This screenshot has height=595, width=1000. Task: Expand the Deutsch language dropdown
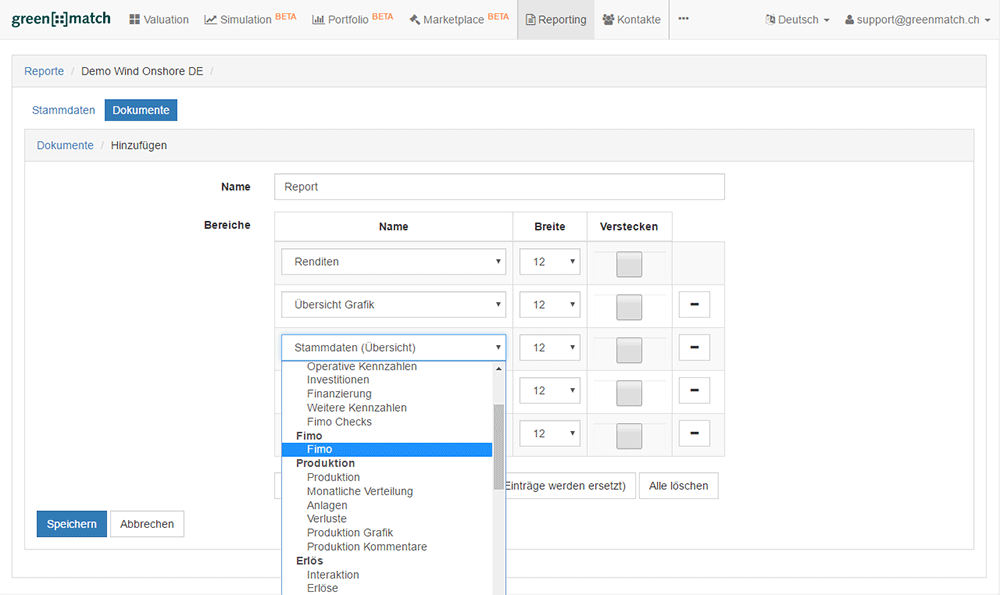[x=797, y=20]
